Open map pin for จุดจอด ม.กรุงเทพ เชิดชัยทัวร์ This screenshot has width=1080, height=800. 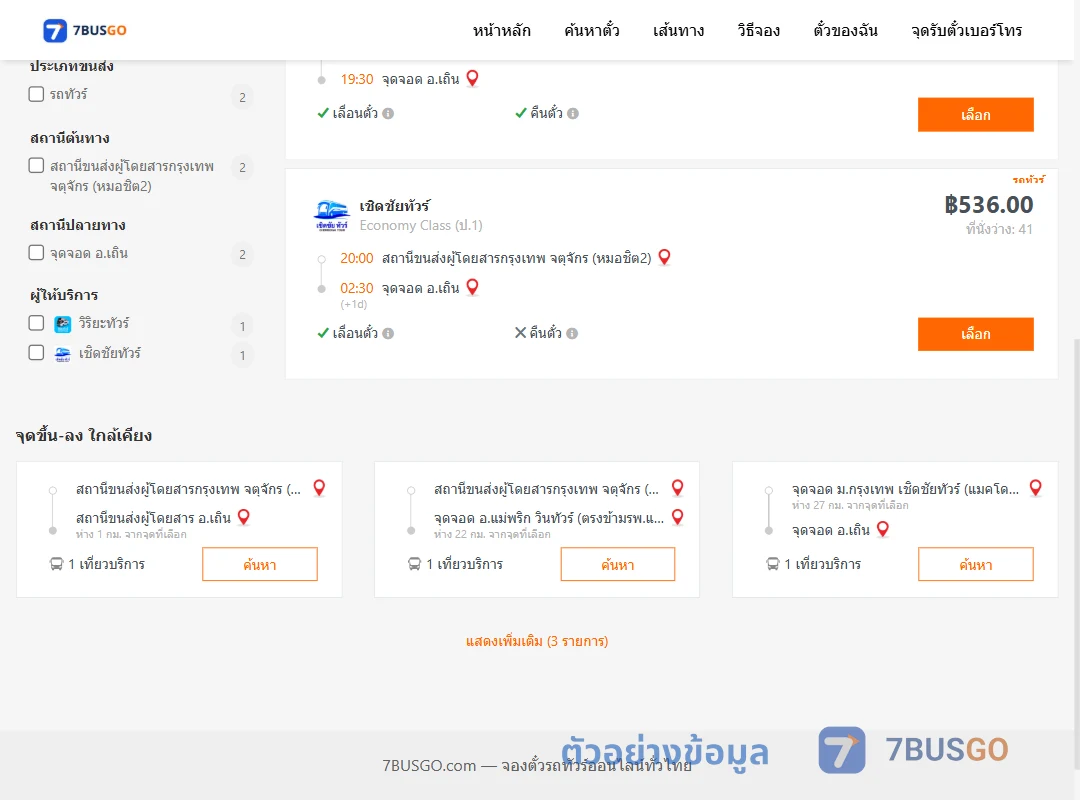[1036, 489]
